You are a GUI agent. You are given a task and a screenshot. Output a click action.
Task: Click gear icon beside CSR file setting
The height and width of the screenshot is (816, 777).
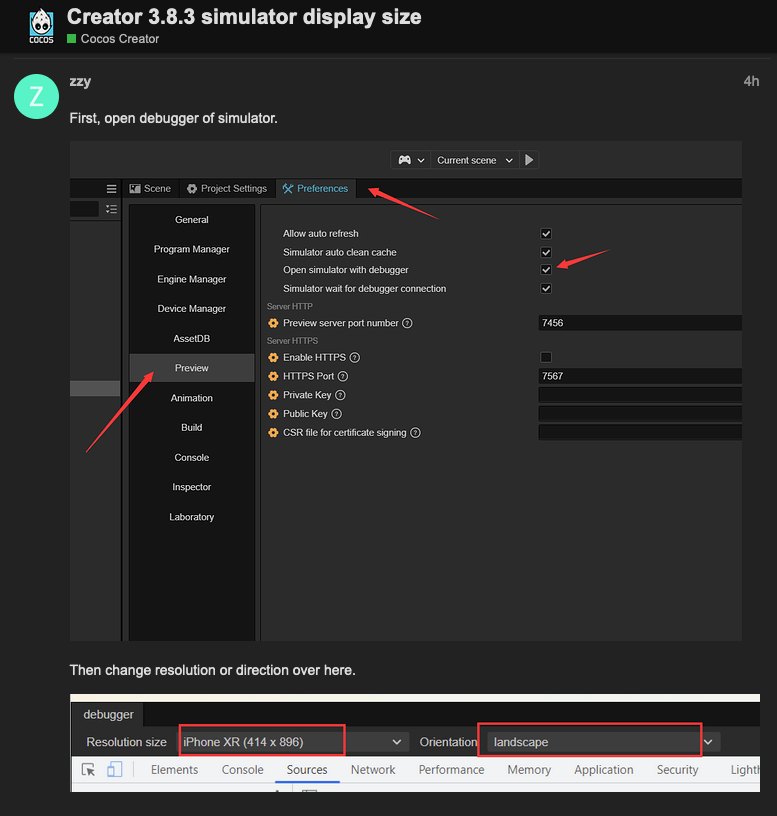click(x=273, y=432)
